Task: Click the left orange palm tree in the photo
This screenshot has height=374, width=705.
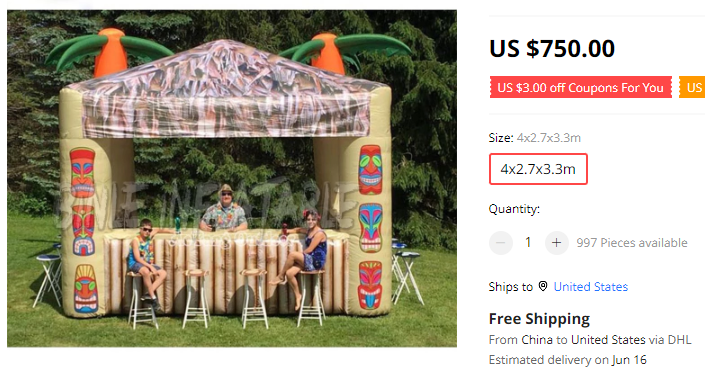Action: (x=110, y=52)
